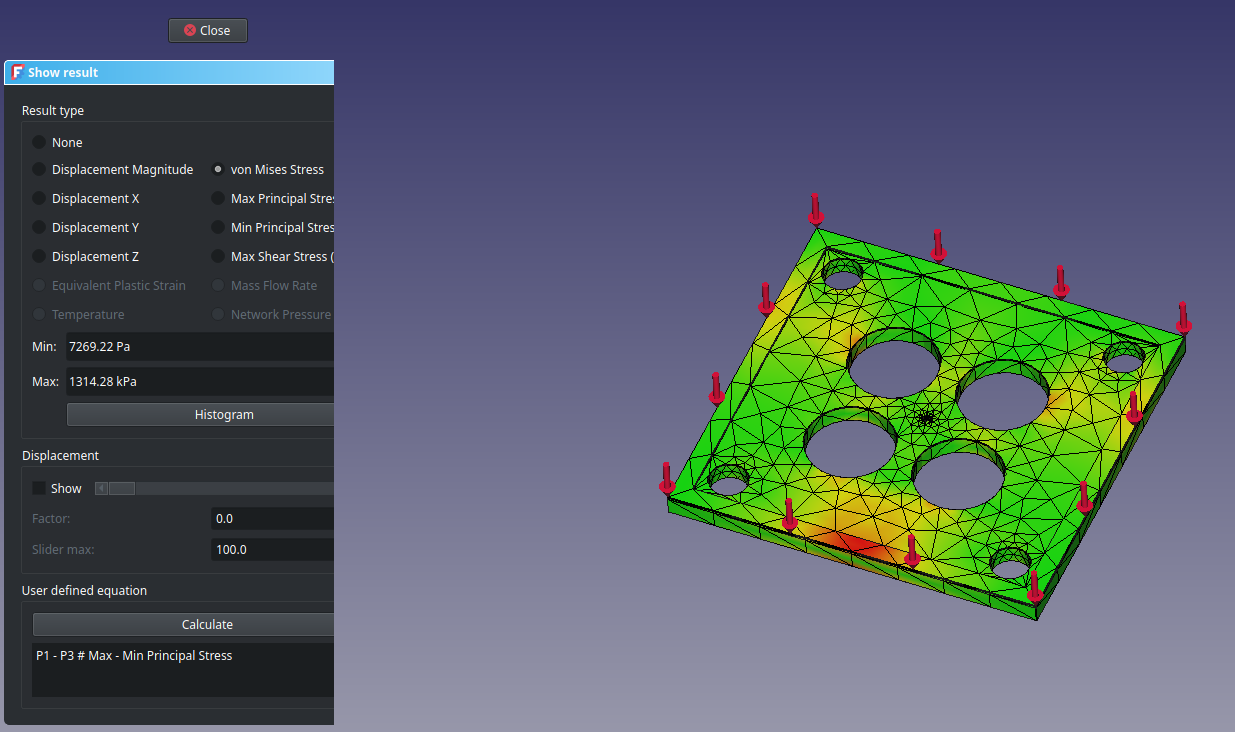1235x732 pixels.
Task: Switch to Max Principal Stress result
Action: (218, 199)
